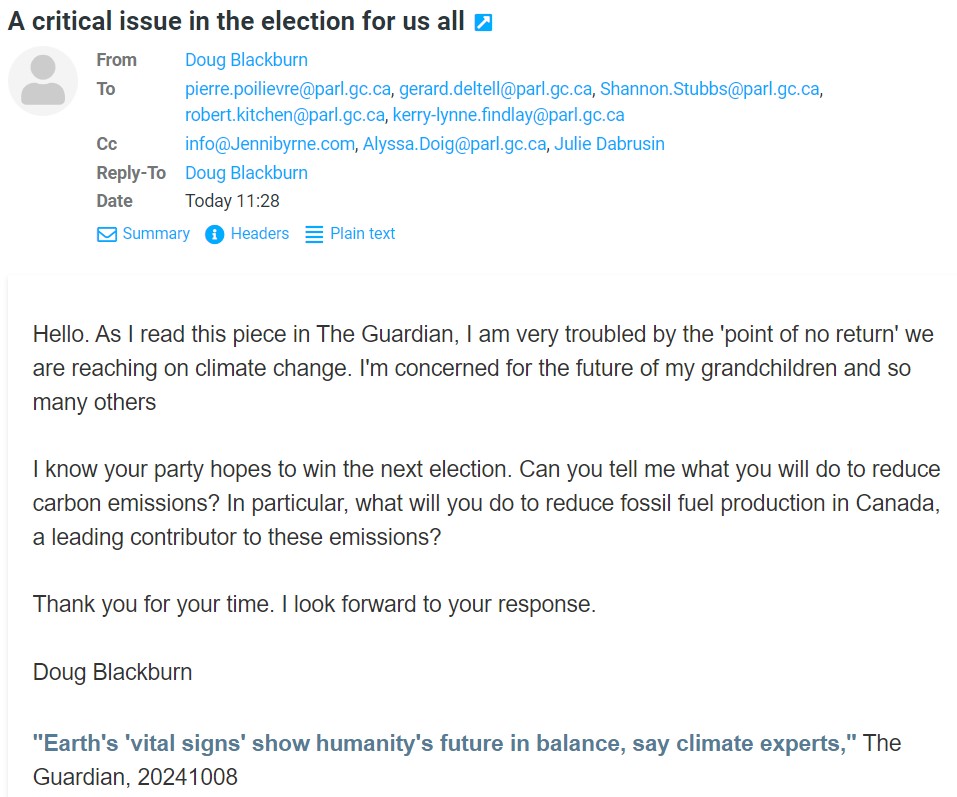Image resolution: width=957 pixels, height=797 pixels.
Task: Click the Plain text lines icon
Action: point(314,235)
